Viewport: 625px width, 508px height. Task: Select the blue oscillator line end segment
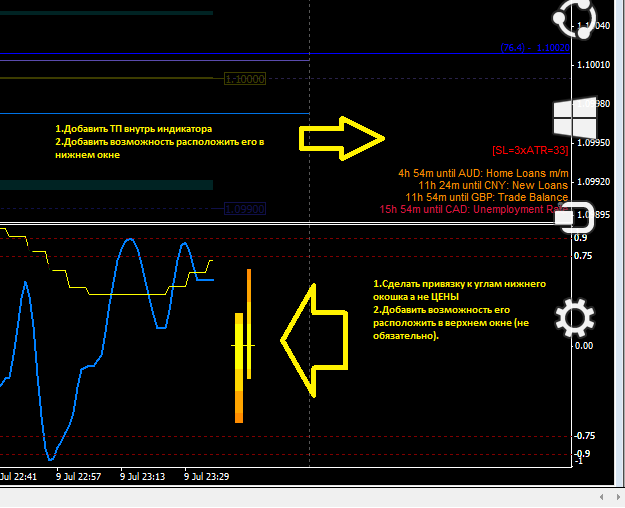pyautogui.click(x=206, y=280)
